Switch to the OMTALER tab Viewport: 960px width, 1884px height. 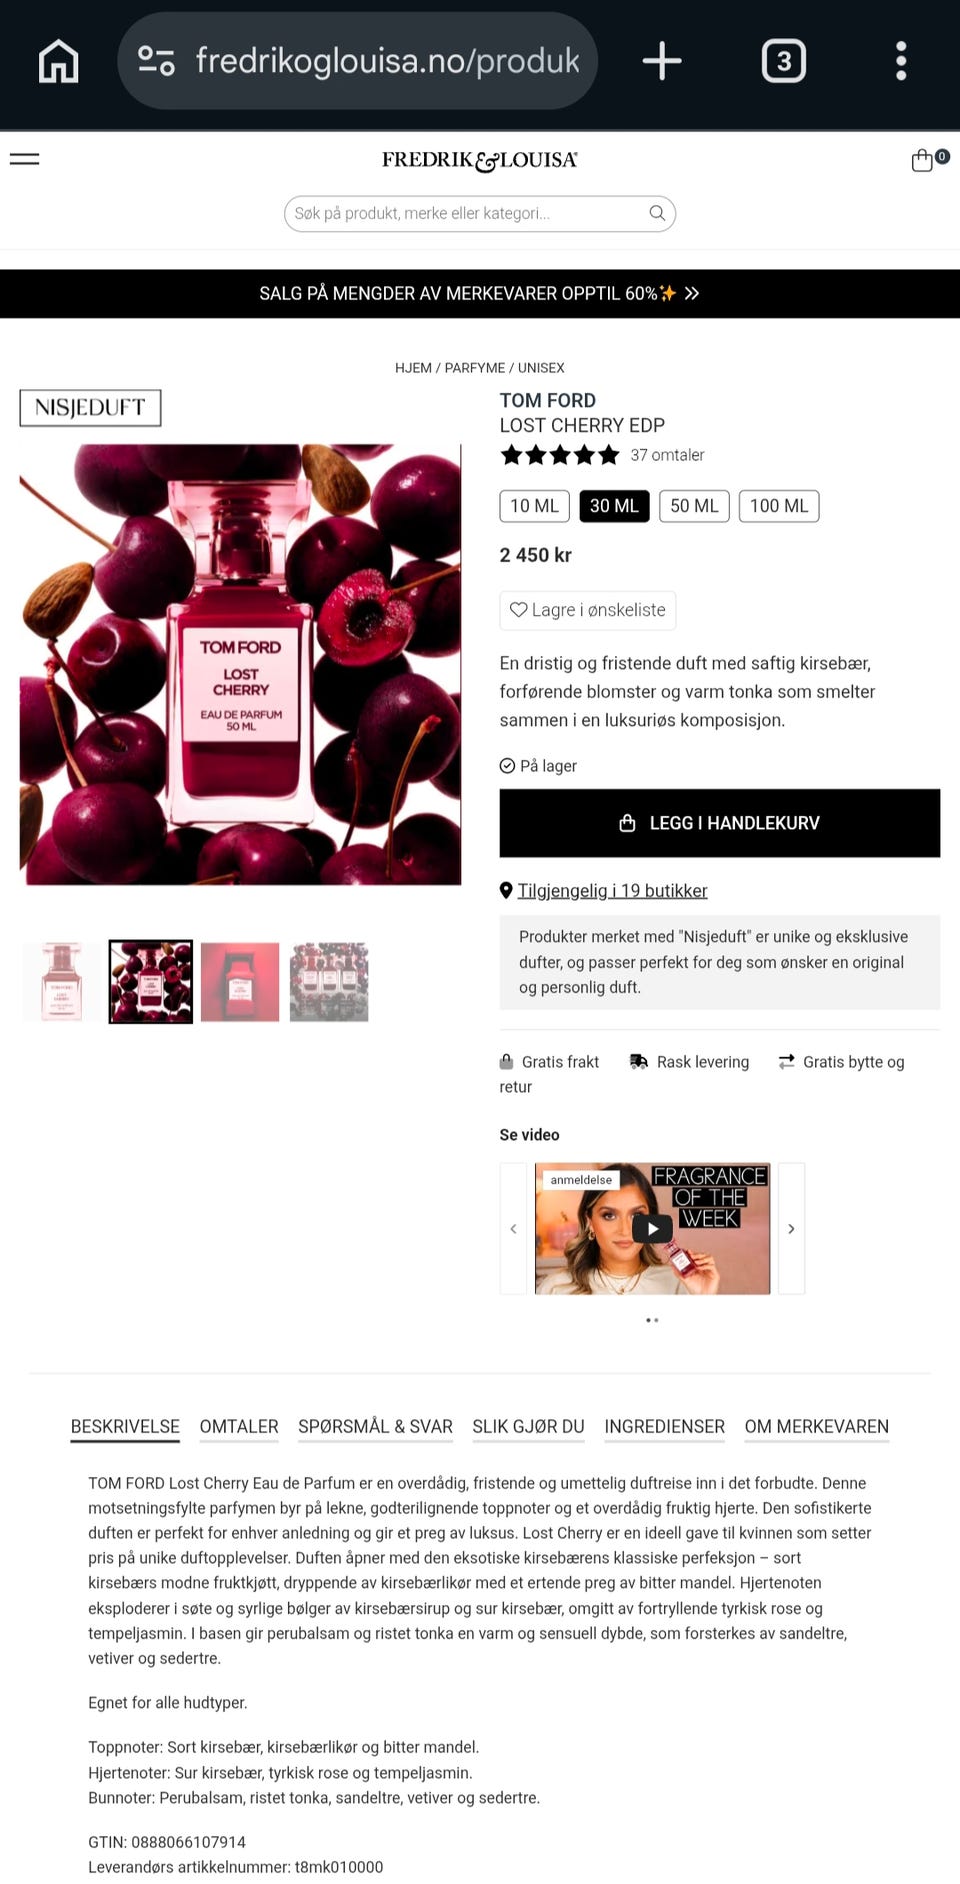[239, 1427]
